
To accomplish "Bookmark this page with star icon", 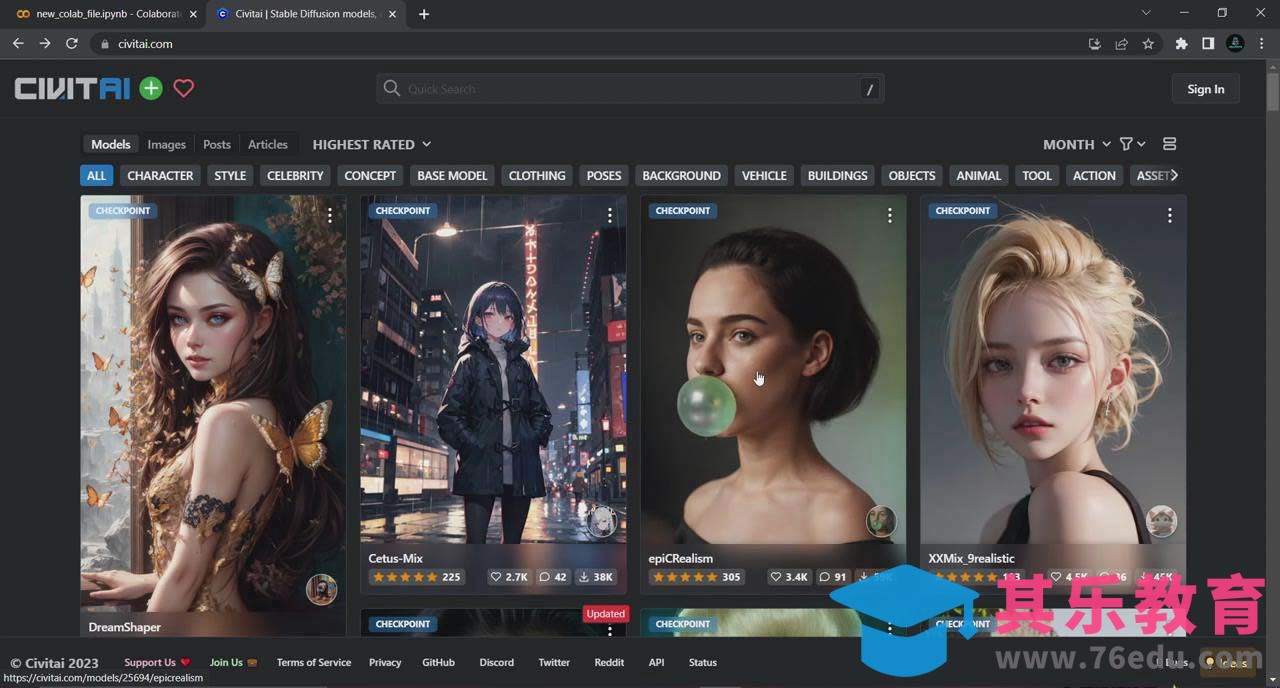I will [1148, 44].
